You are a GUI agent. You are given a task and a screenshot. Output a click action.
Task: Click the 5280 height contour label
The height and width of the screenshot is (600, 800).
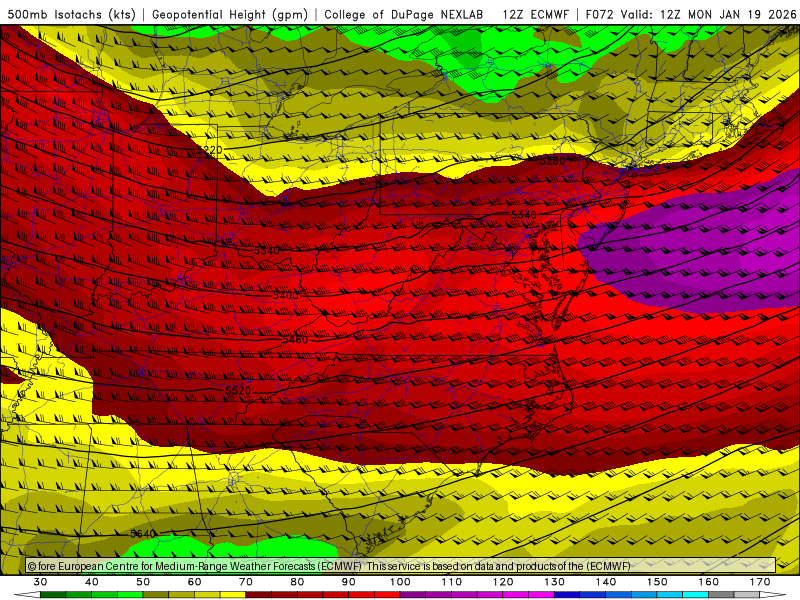[x=553, y=161]
